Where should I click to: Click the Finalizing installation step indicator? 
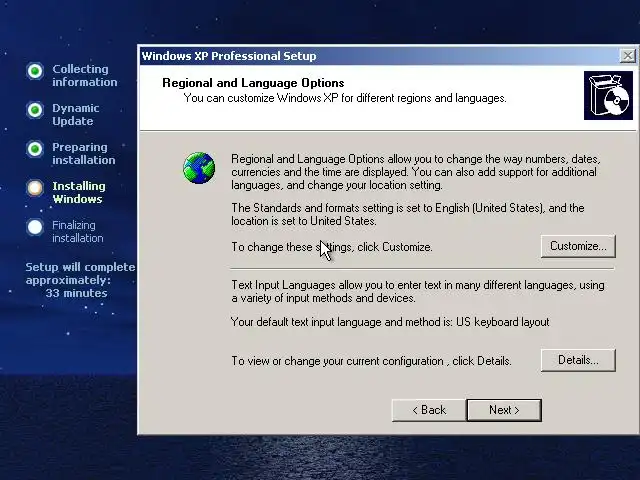35,227
